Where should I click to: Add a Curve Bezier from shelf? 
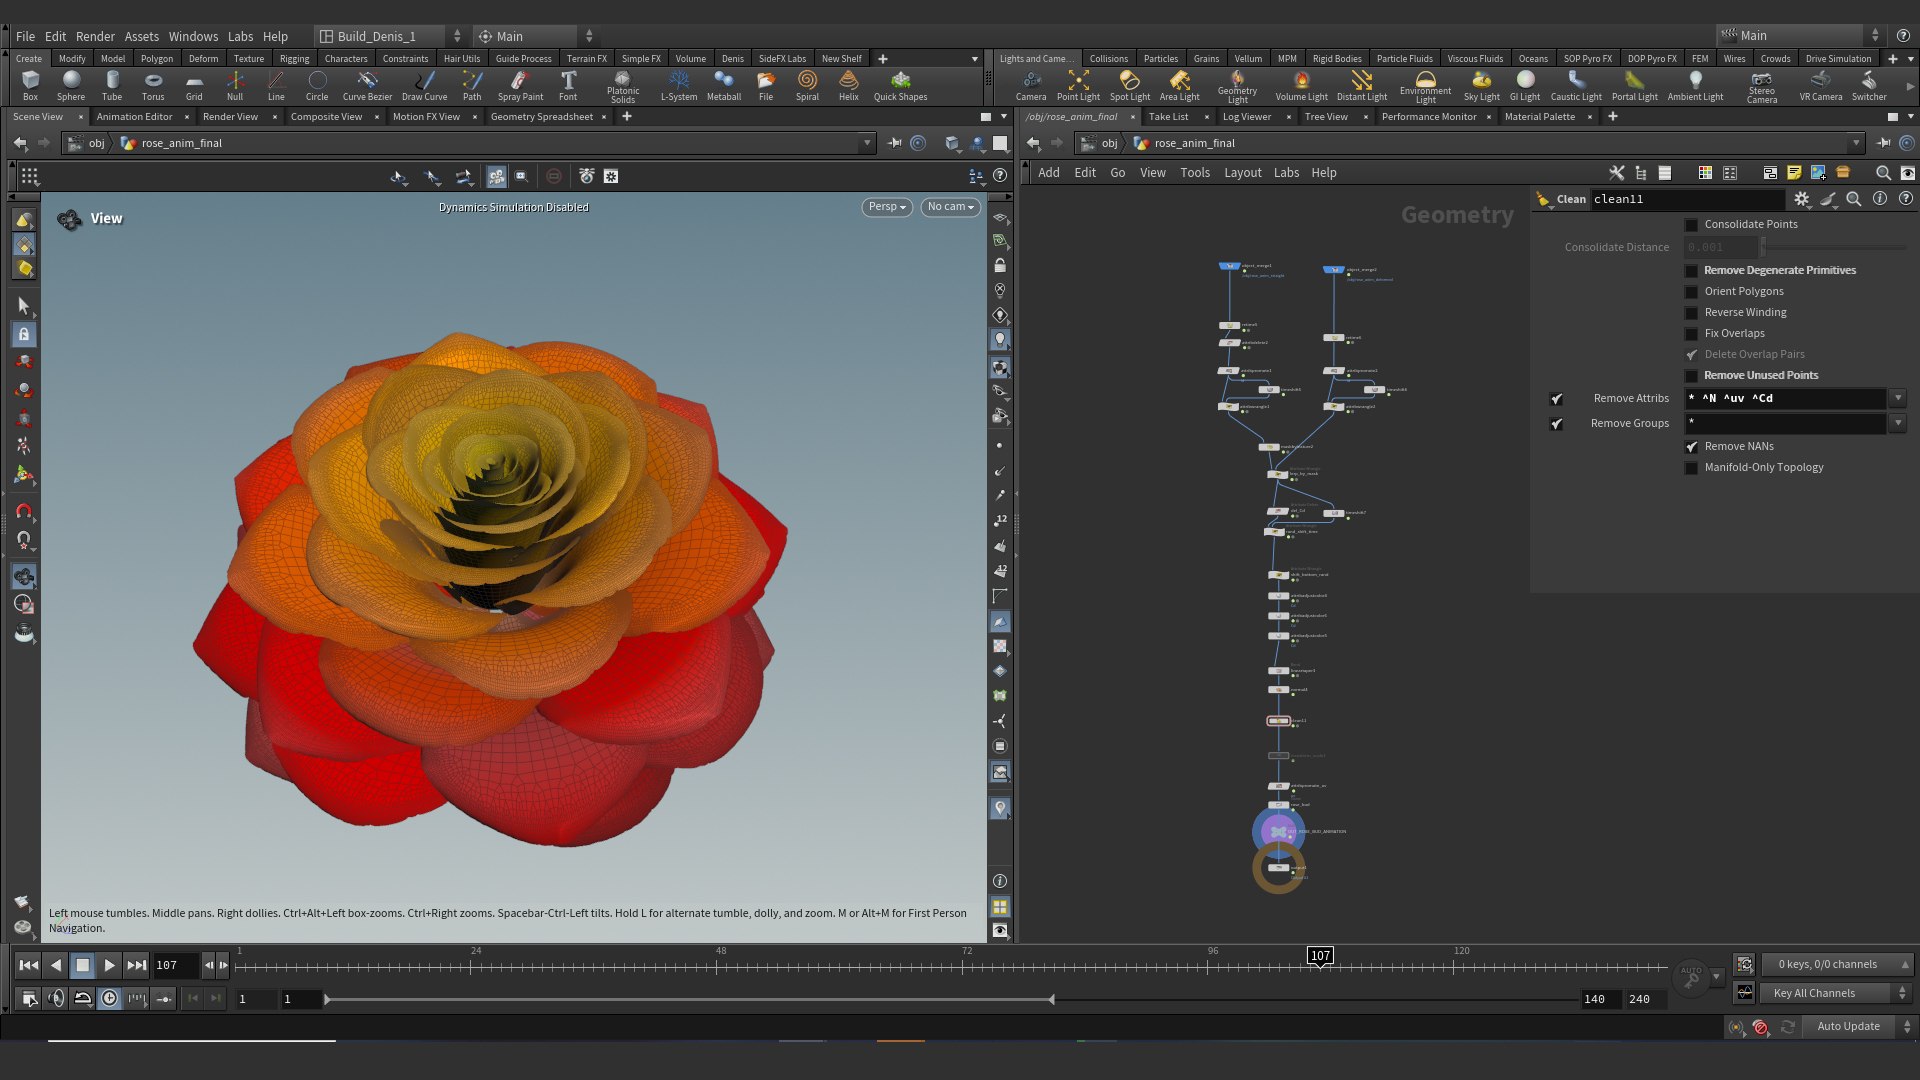click(367, 85)
